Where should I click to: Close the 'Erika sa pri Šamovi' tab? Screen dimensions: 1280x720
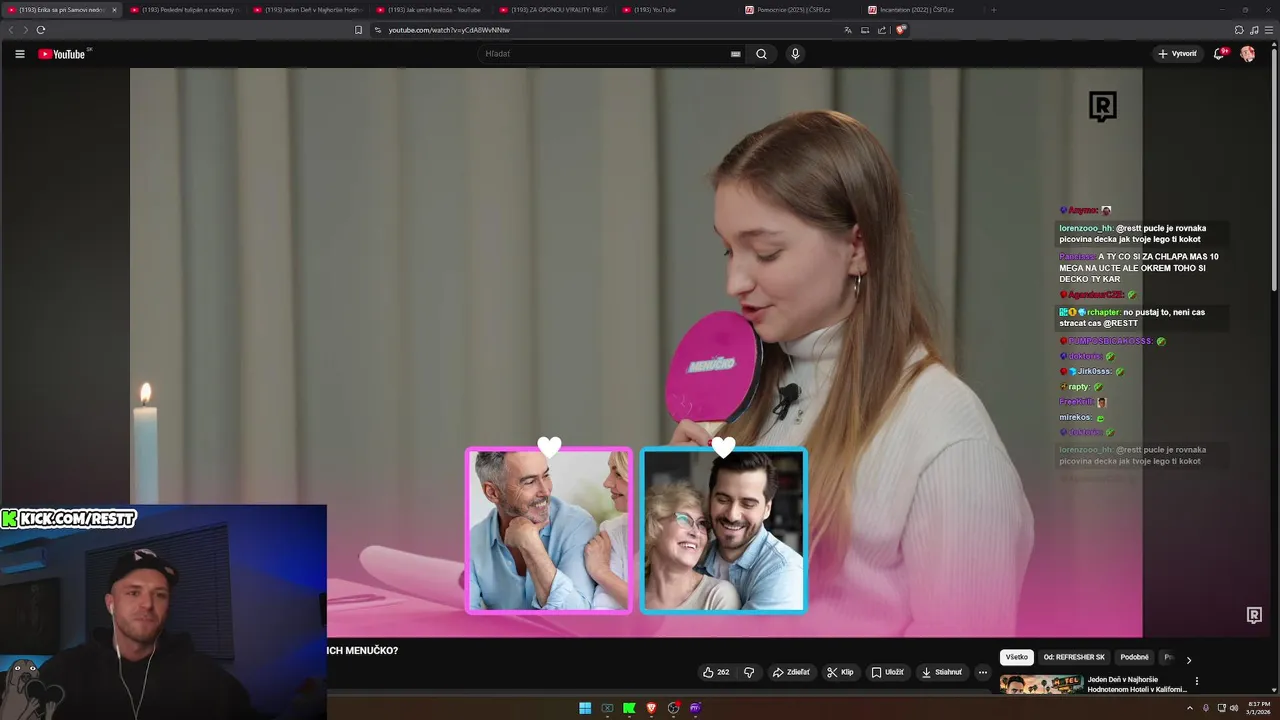tap(114, 10)
